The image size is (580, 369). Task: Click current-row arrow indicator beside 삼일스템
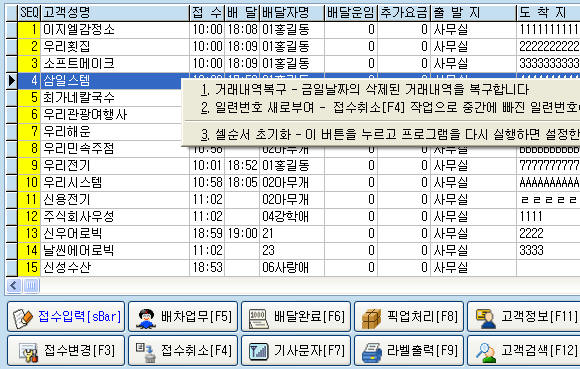11,81
